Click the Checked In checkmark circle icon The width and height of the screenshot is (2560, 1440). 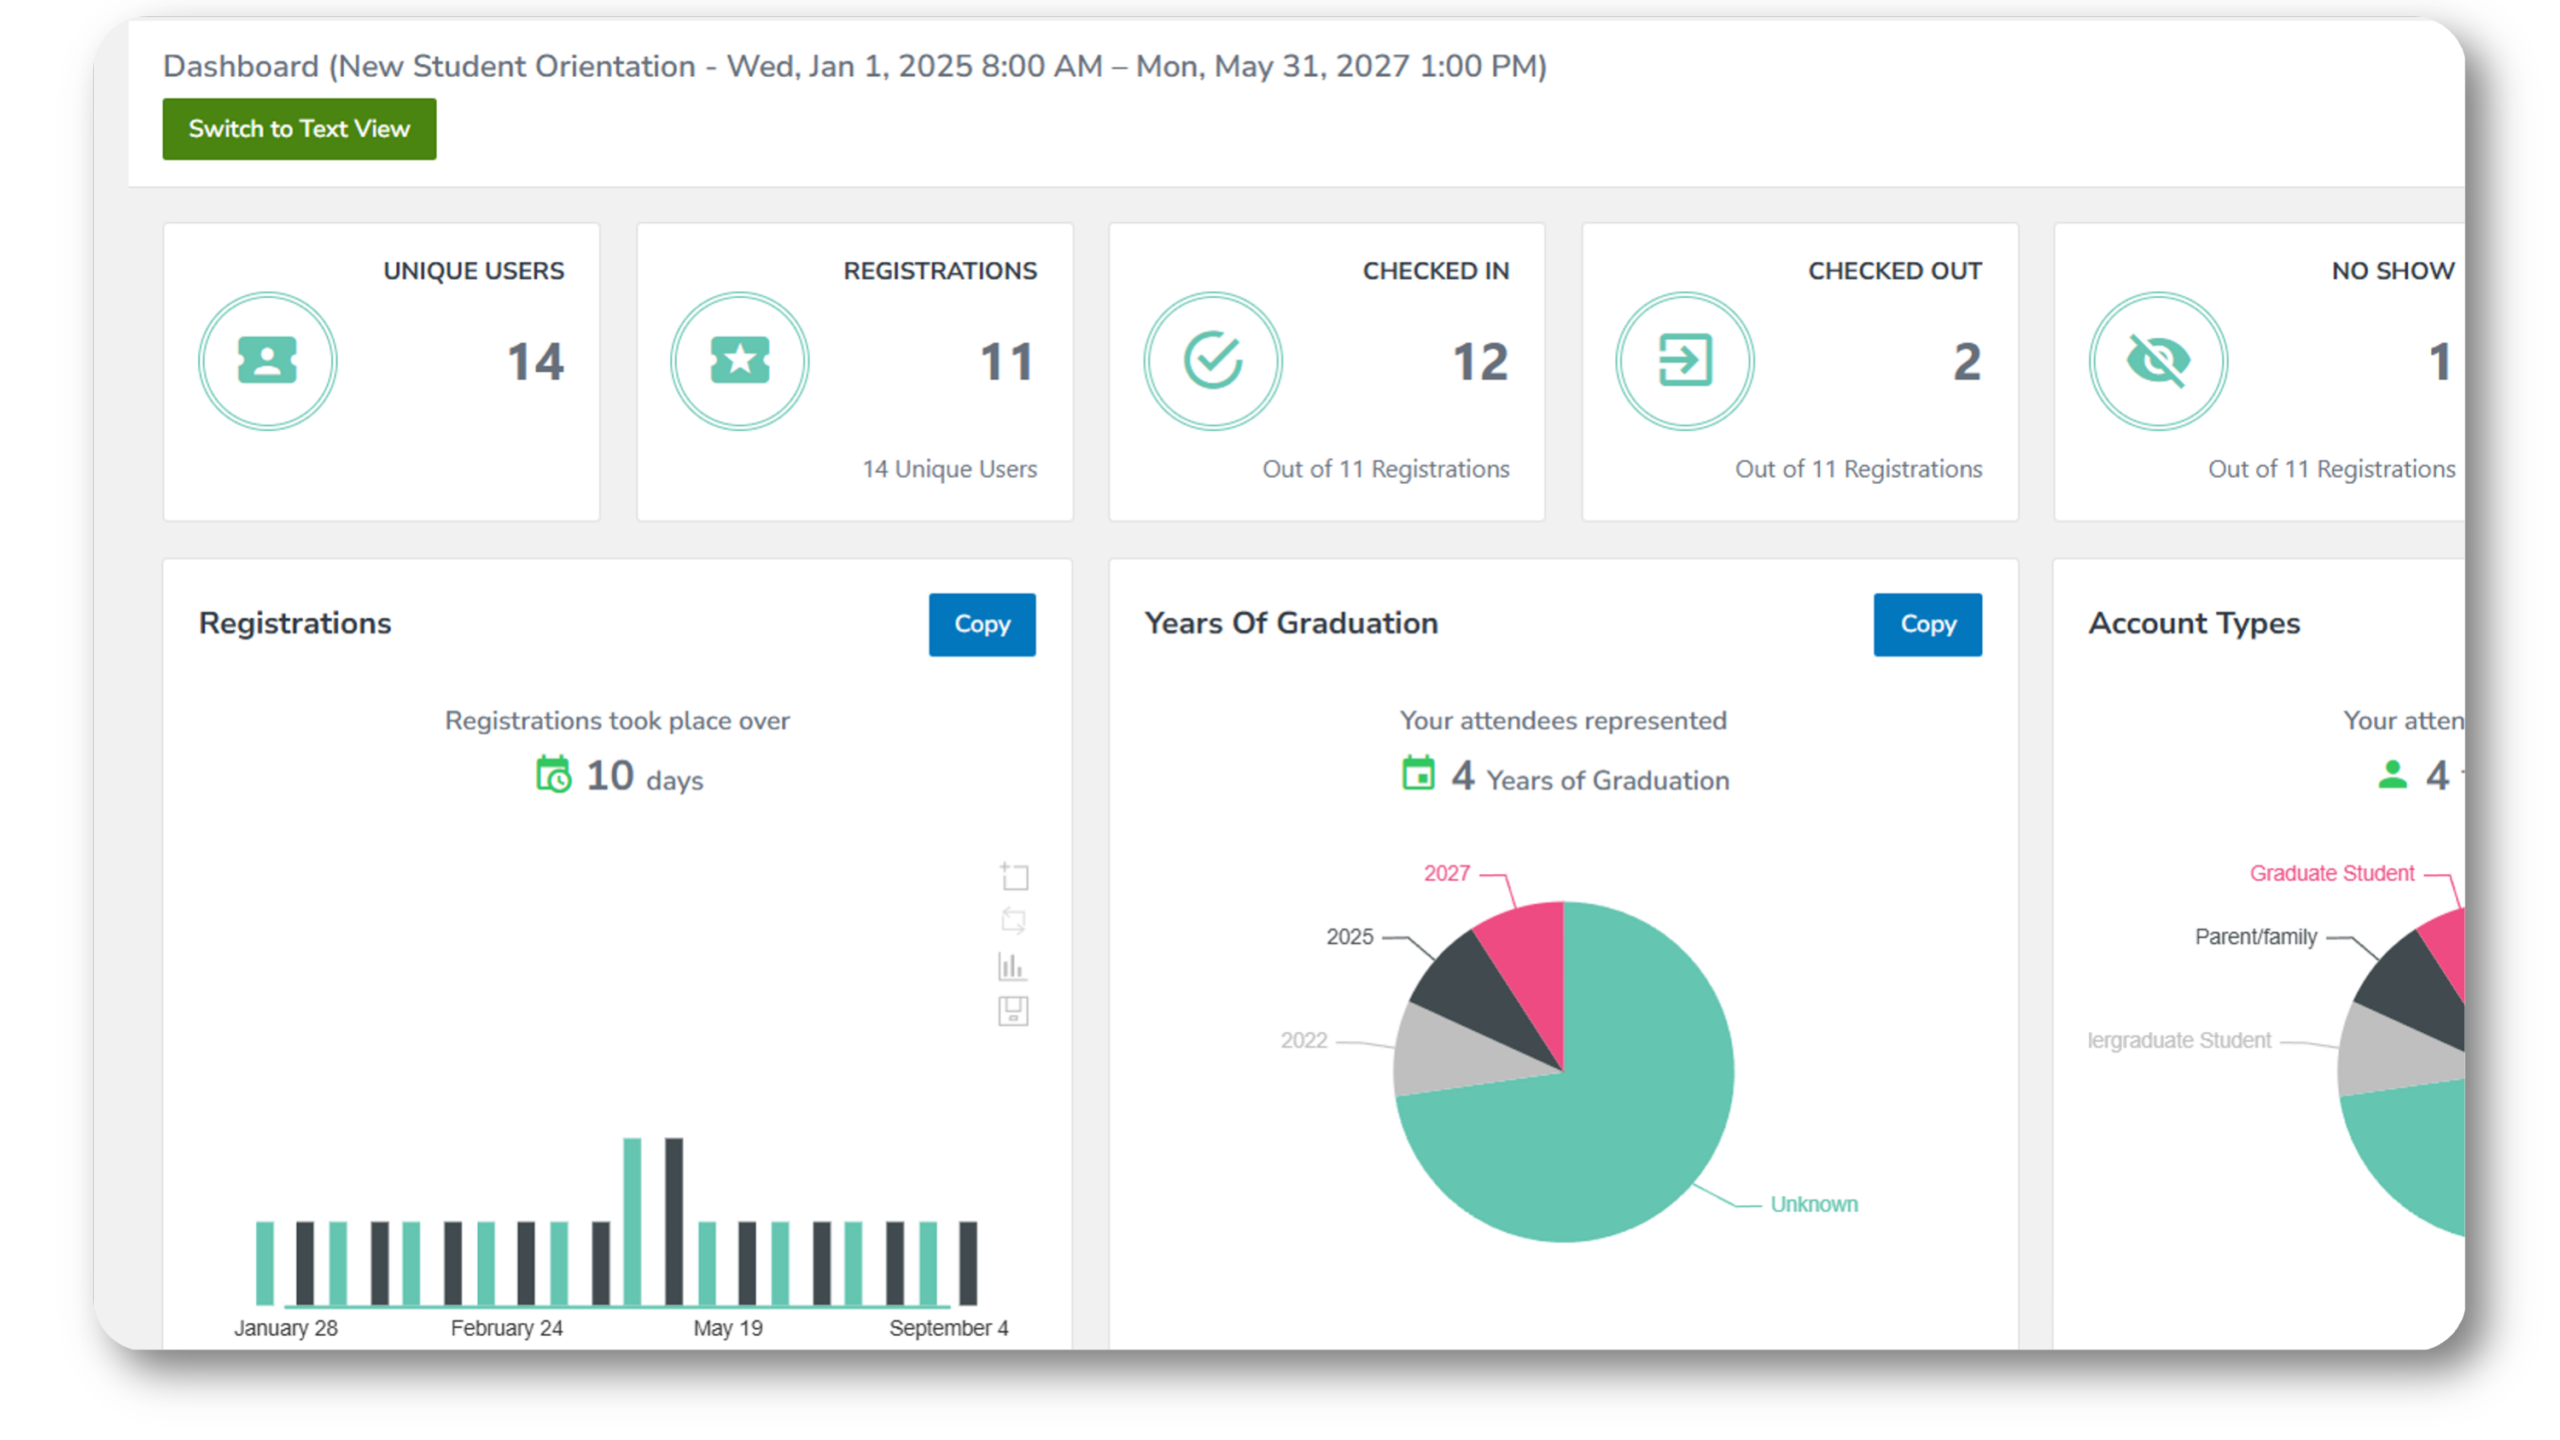(1213, 361)
